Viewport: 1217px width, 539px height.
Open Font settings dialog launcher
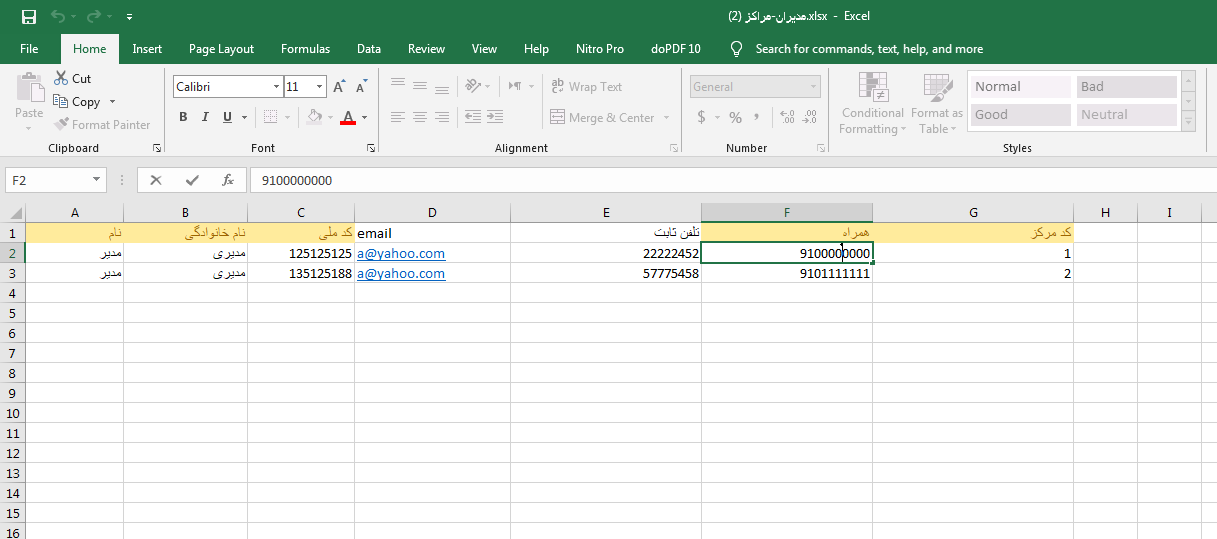371,148
